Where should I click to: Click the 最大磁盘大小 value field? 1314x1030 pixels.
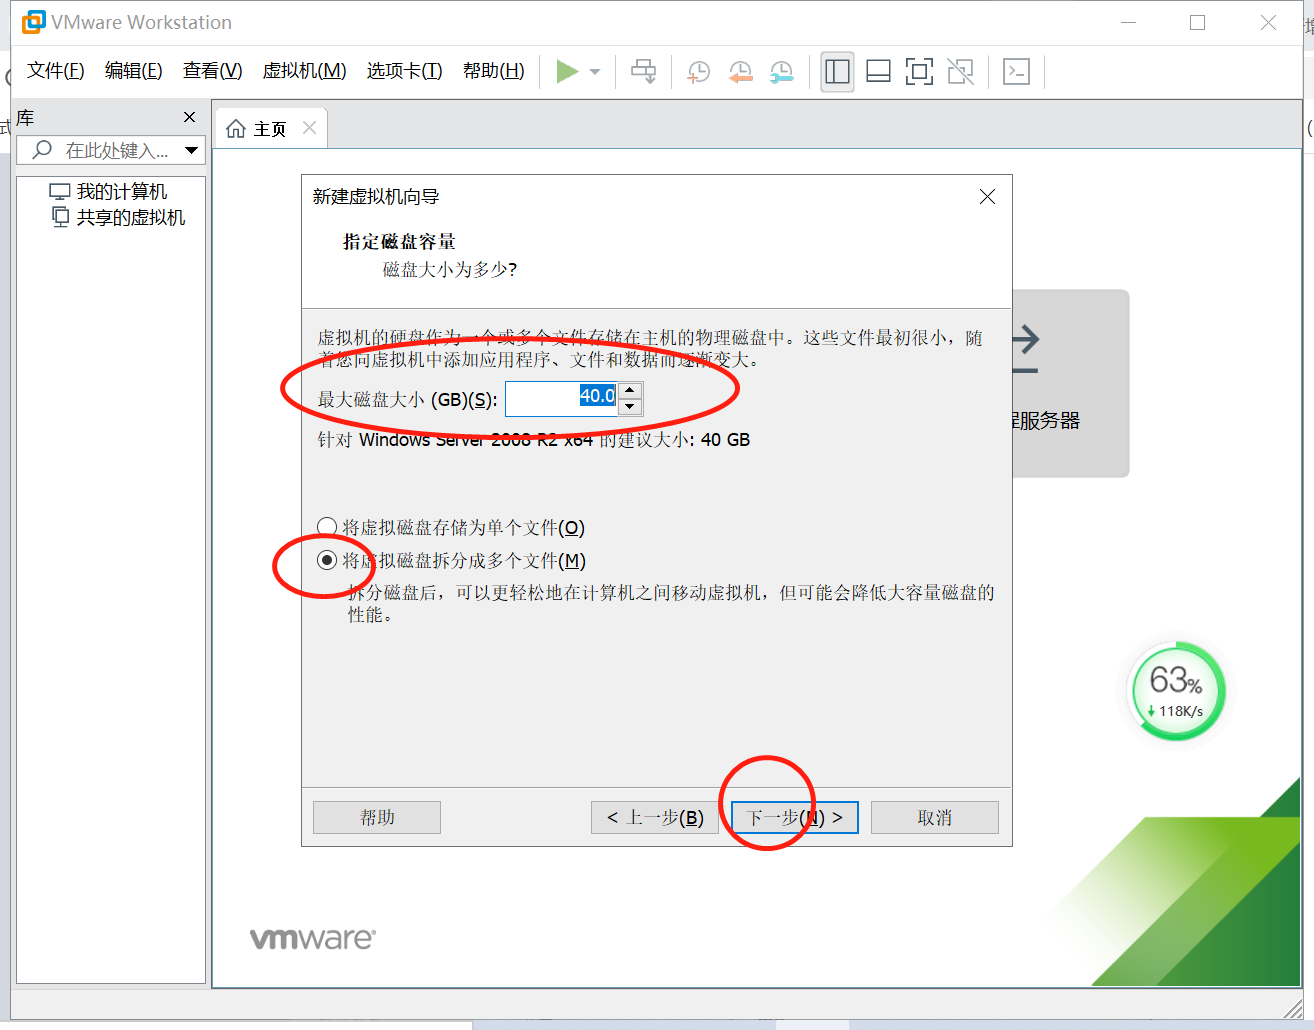click(x=562, y=398)
